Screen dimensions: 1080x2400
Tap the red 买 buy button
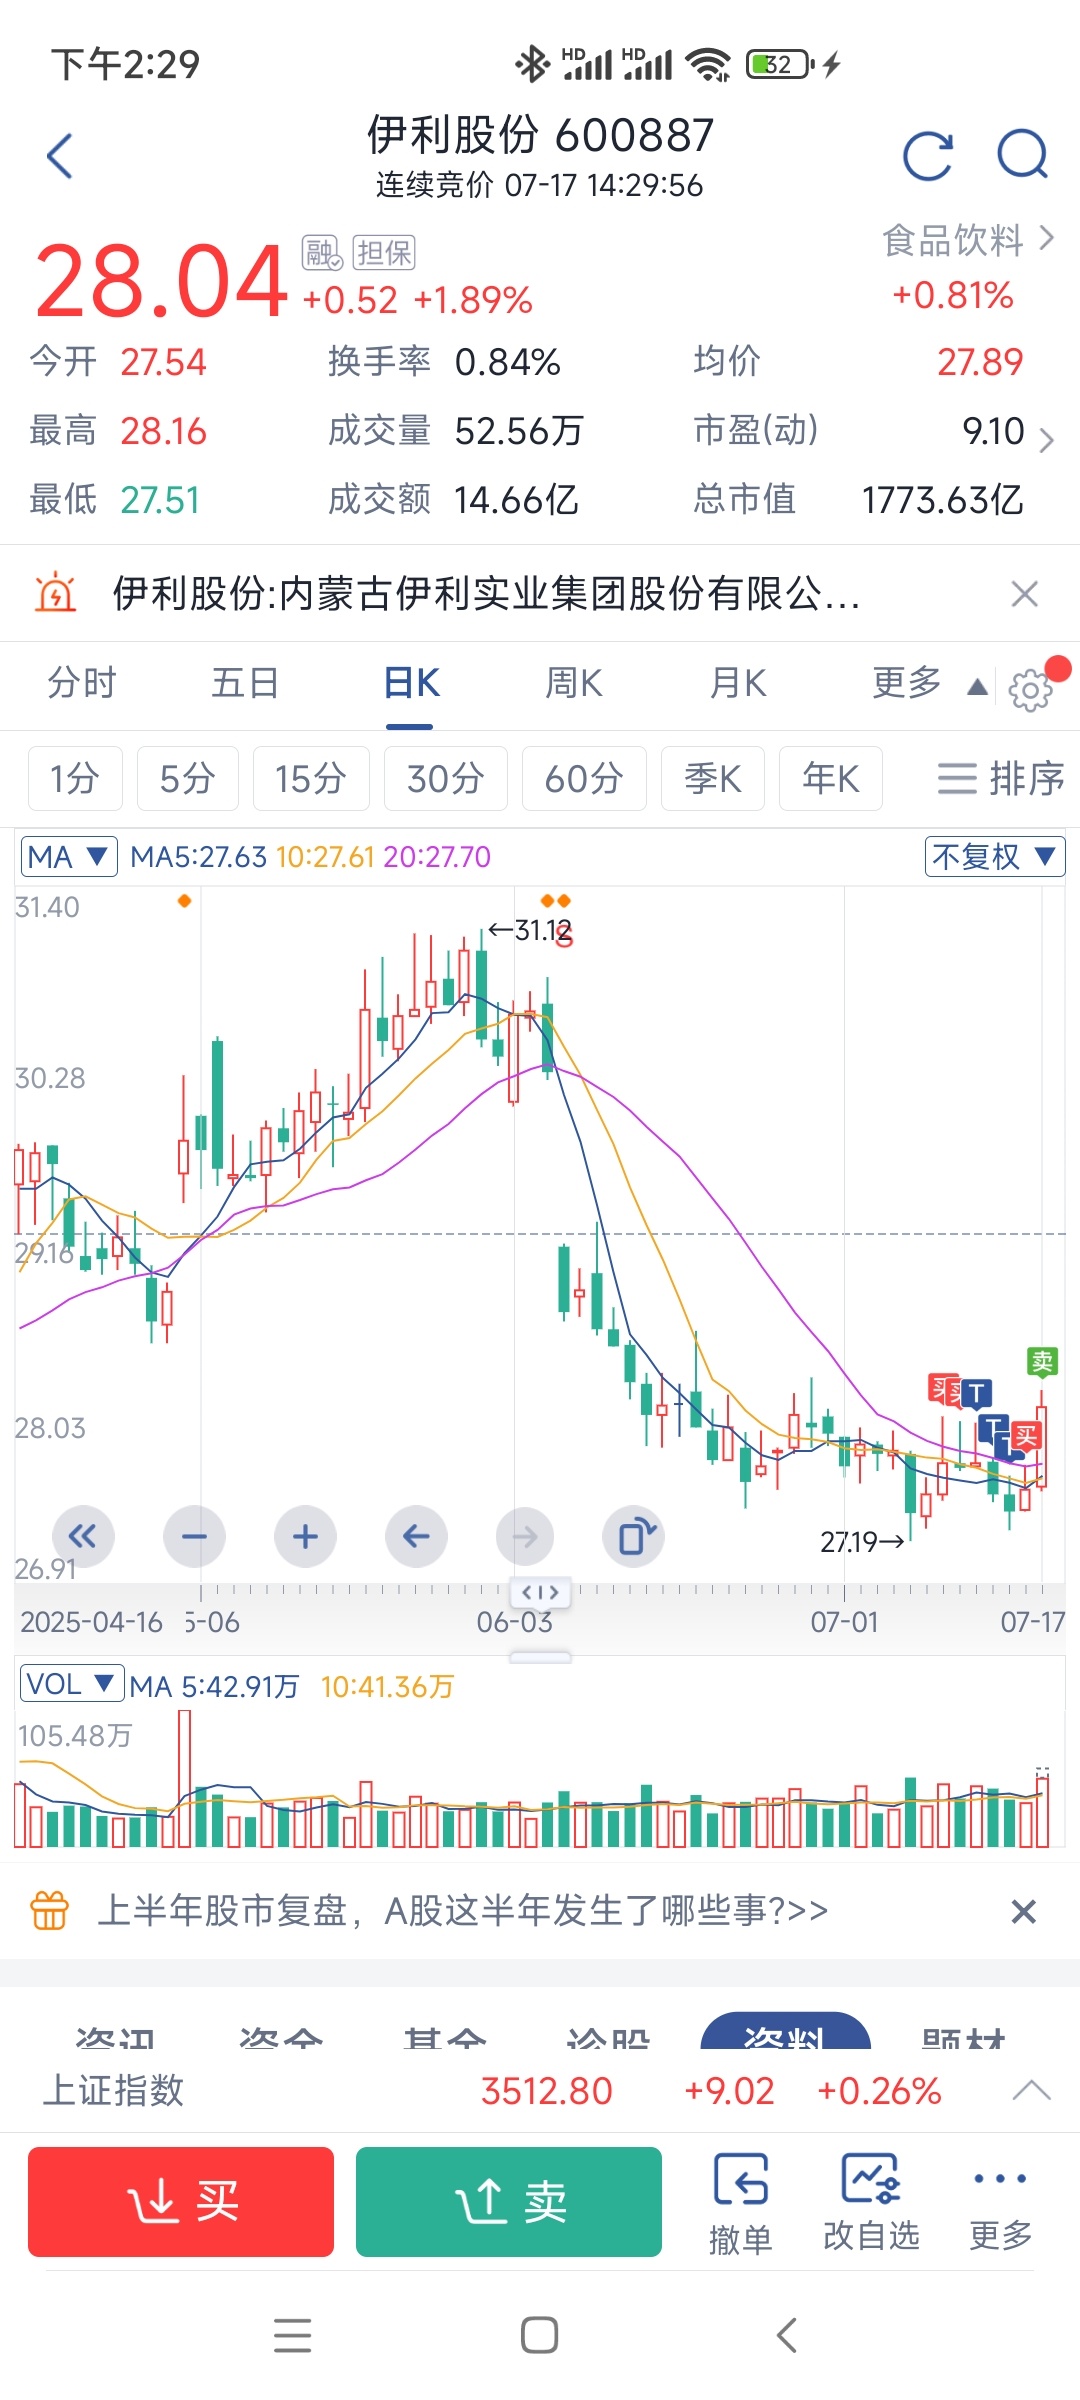[181, 2202]
